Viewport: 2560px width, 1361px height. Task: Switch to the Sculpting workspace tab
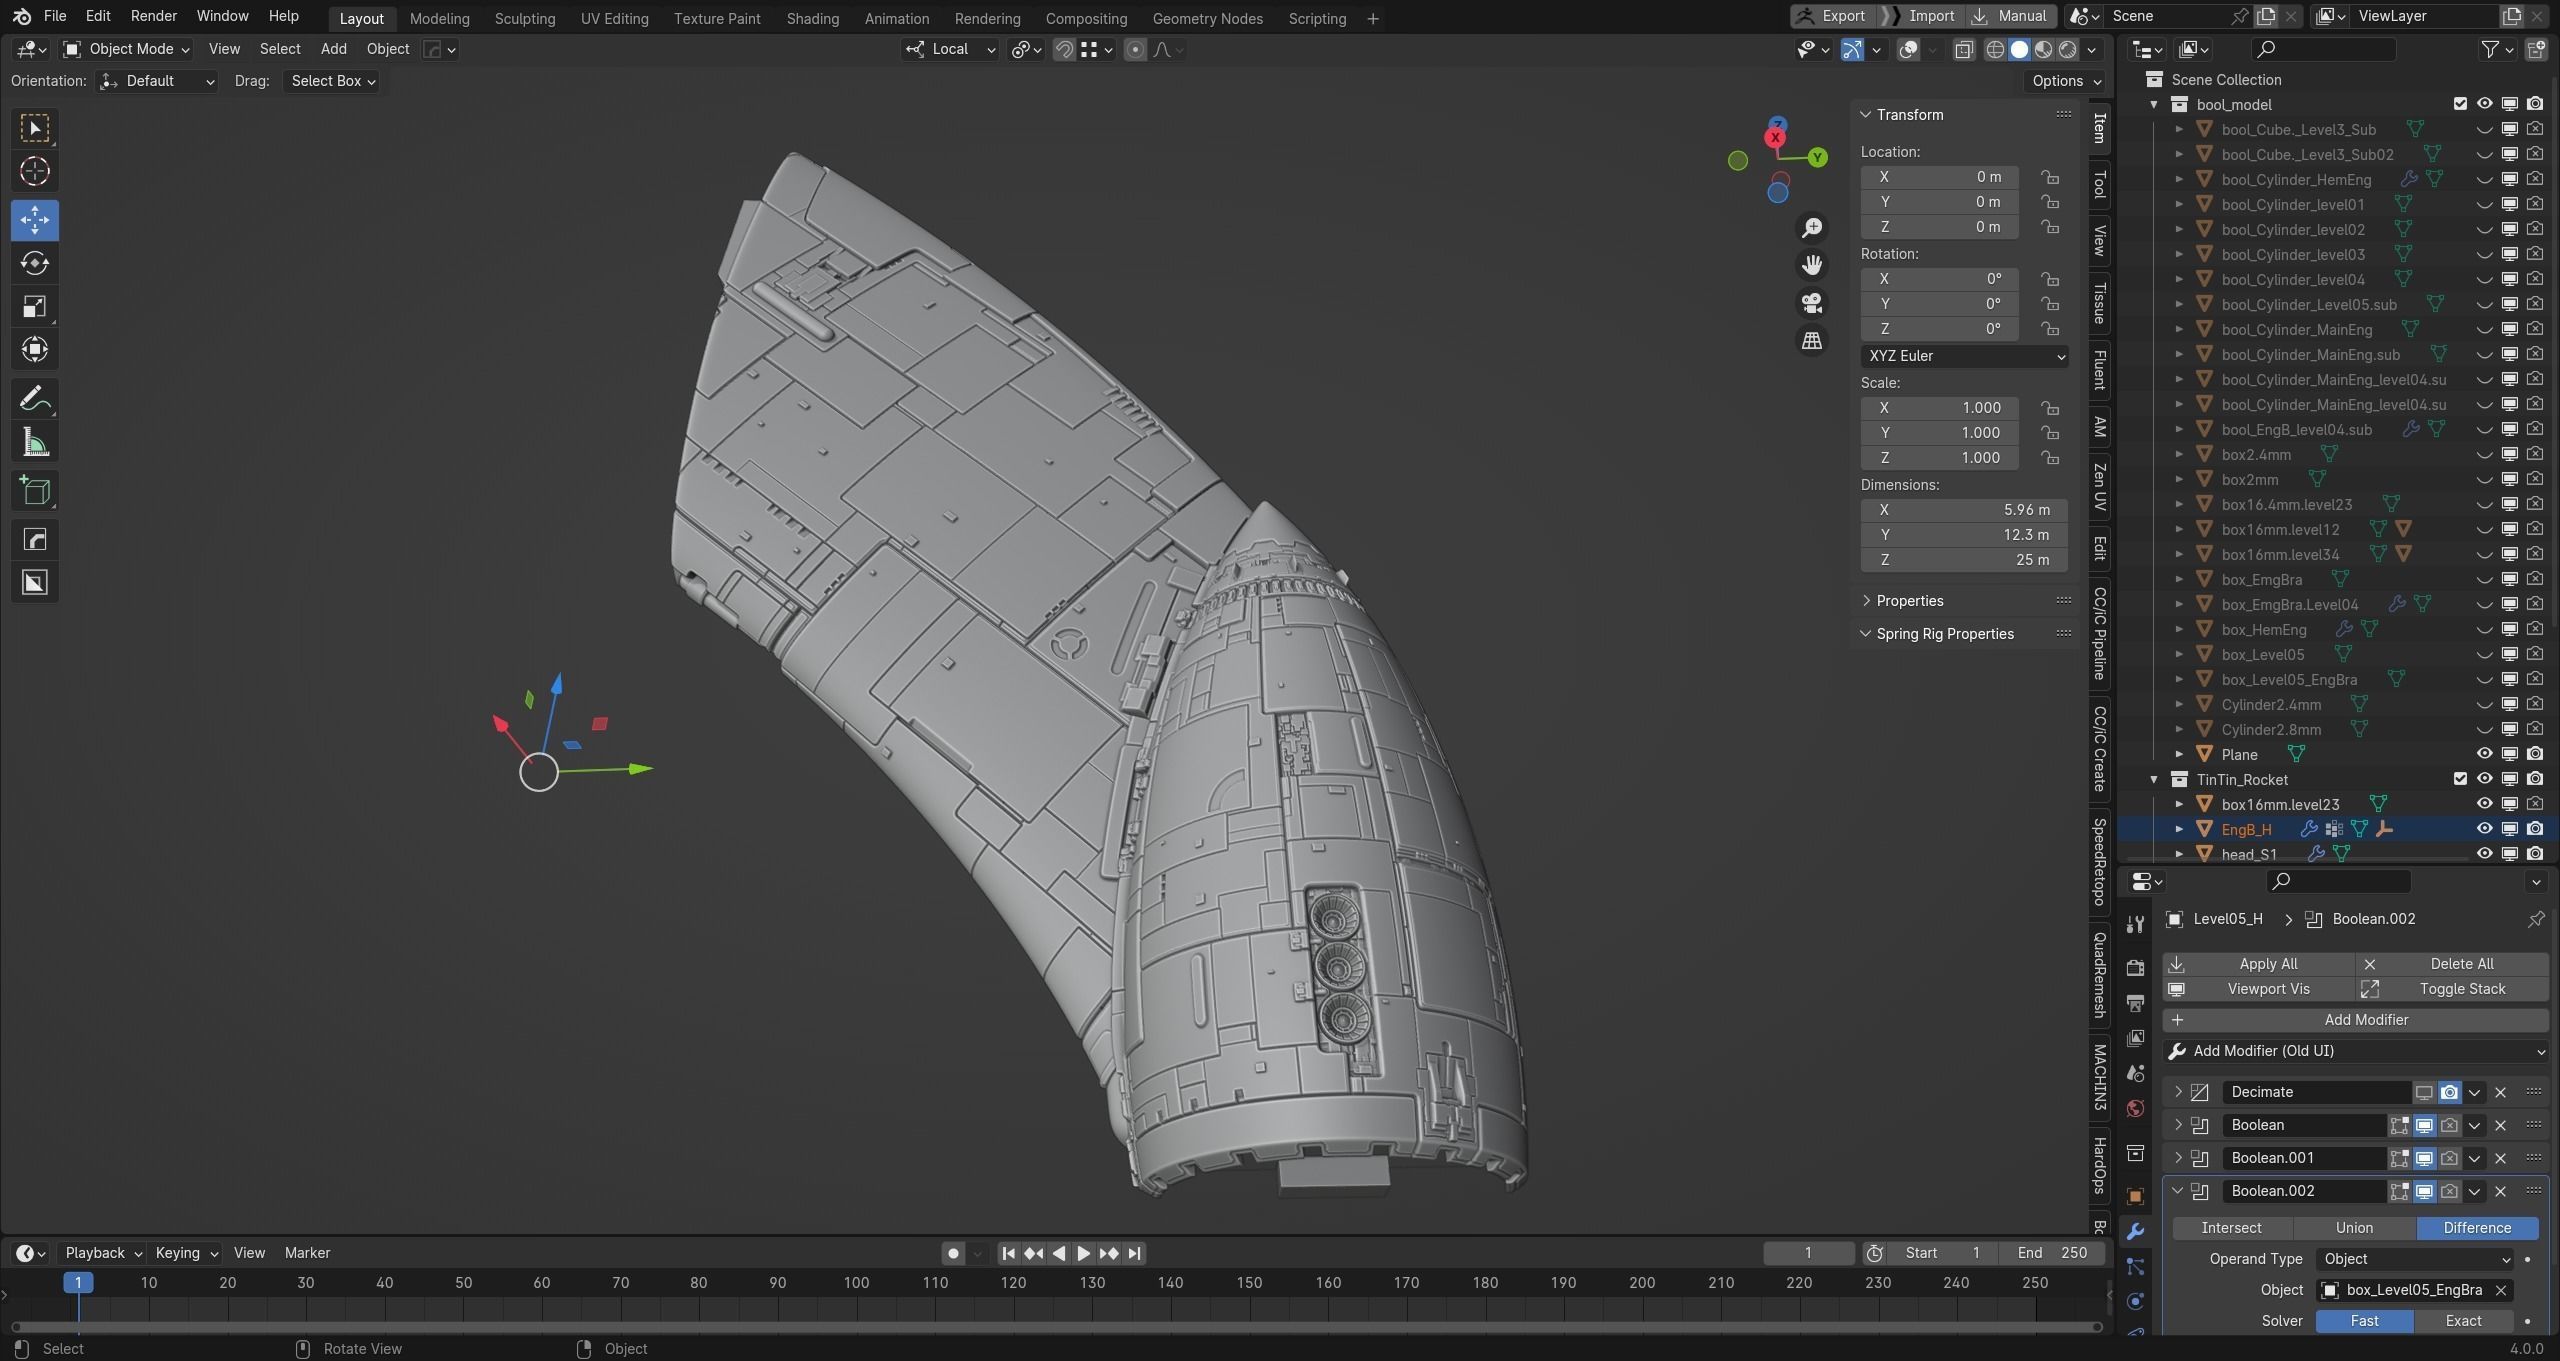coord(524,18)
